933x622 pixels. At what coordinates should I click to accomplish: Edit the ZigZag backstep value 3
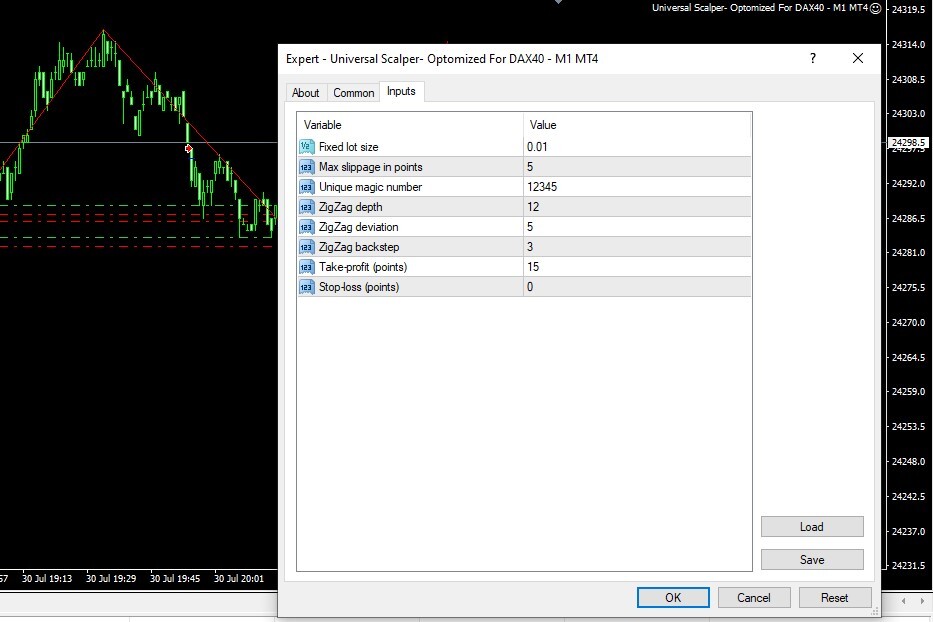tap(637, 247)
